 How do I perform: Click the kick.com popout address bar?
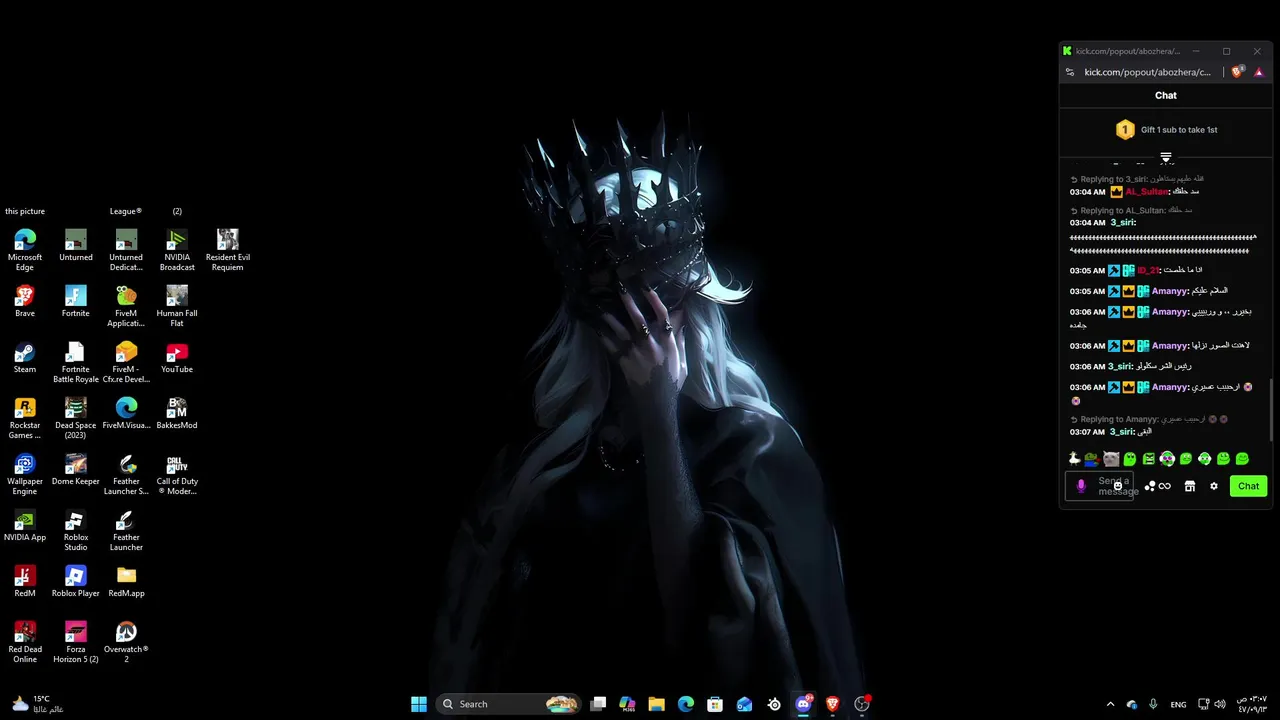point(1147,72)
